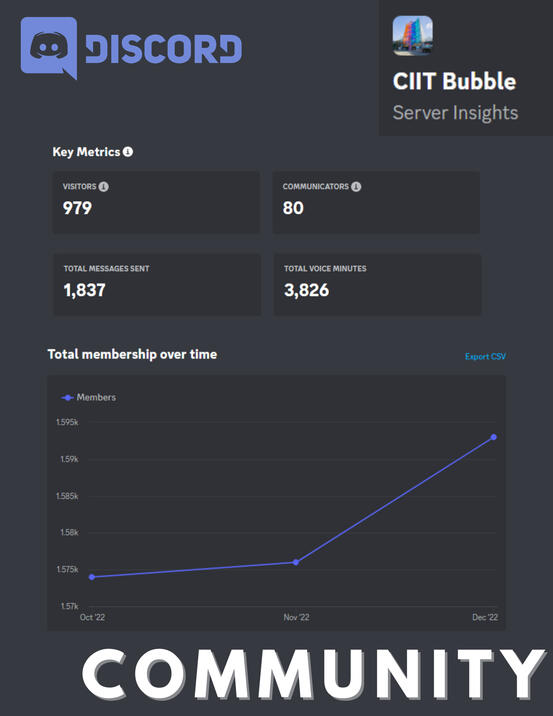Click the Nov '22 axis label
Viewport: 553px width, 716px height.
point(296,617)
